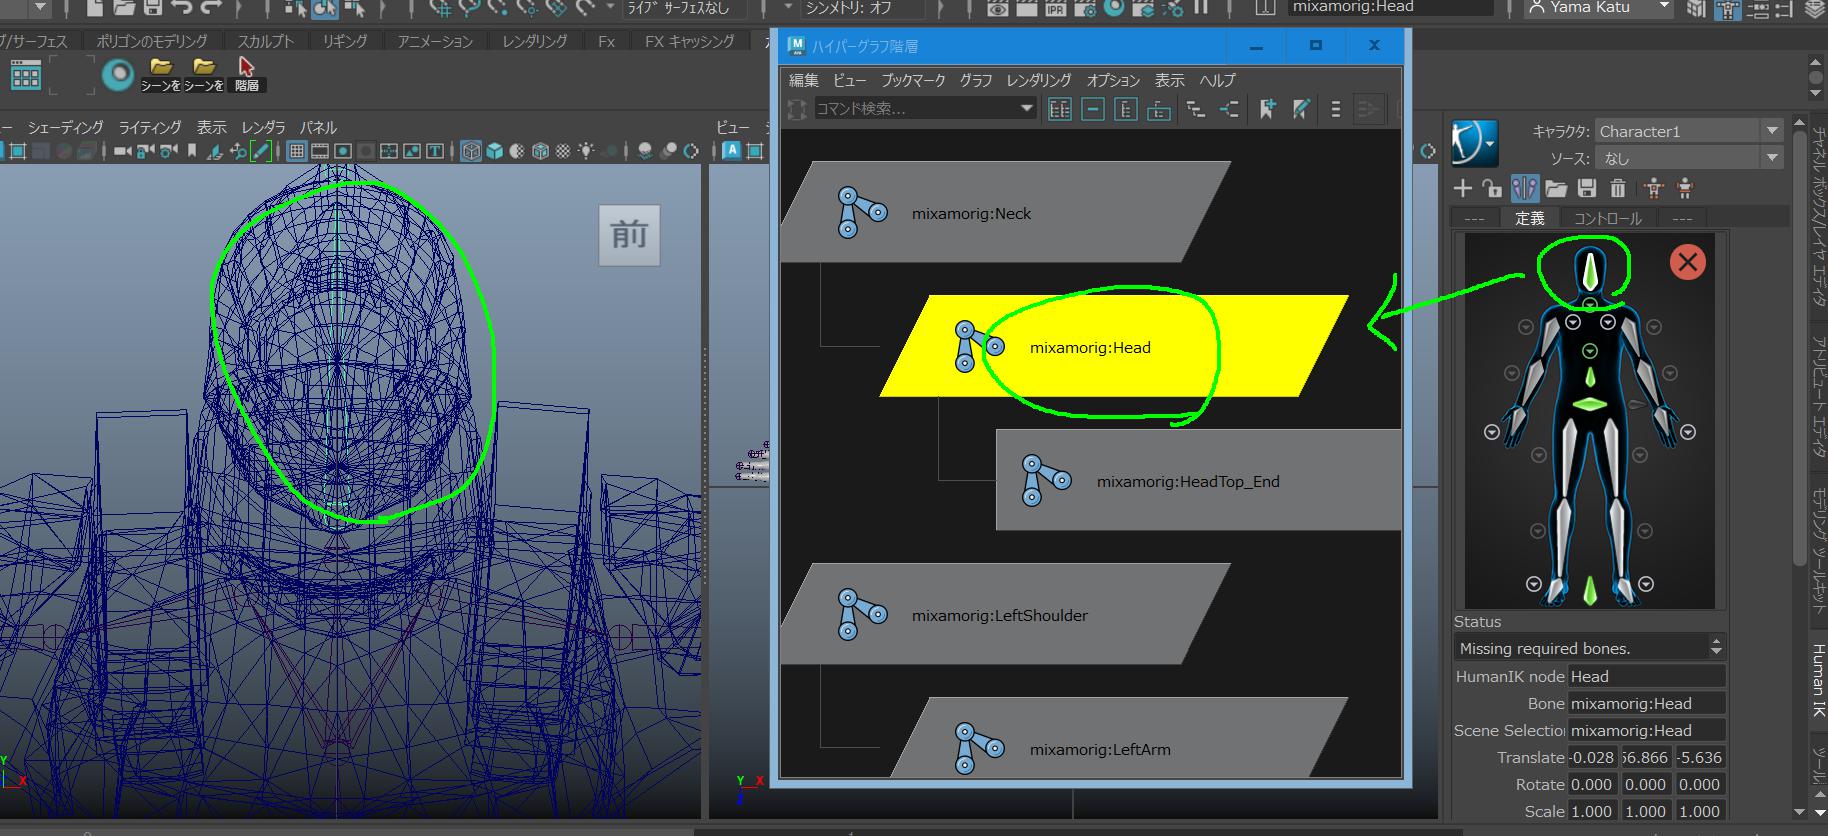1828x836 pixels.
Task: Open the オプション menu in Hypergraph
Action: pyautogui.click(x=1113, y=80)
